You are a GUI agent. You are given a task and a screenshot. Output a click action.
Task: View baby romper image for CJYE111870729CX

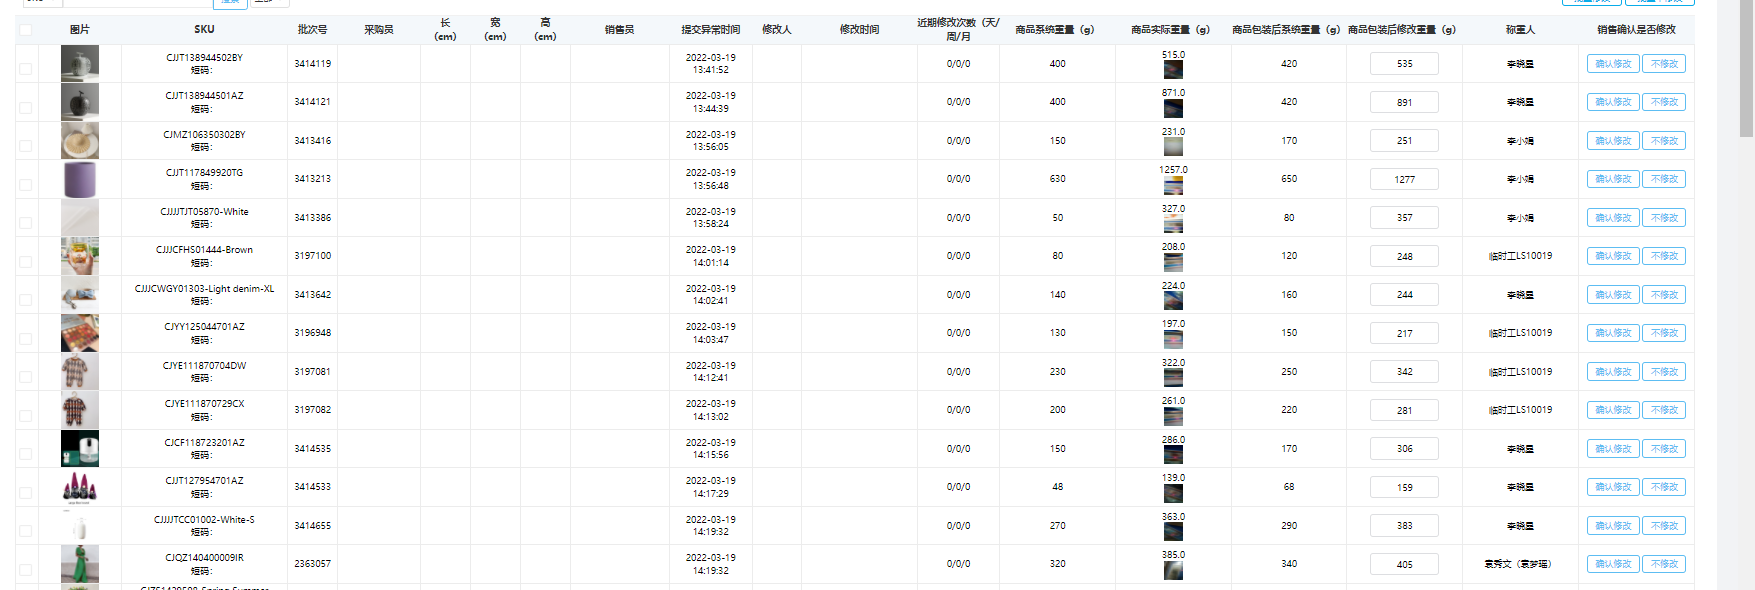[80, 410]
